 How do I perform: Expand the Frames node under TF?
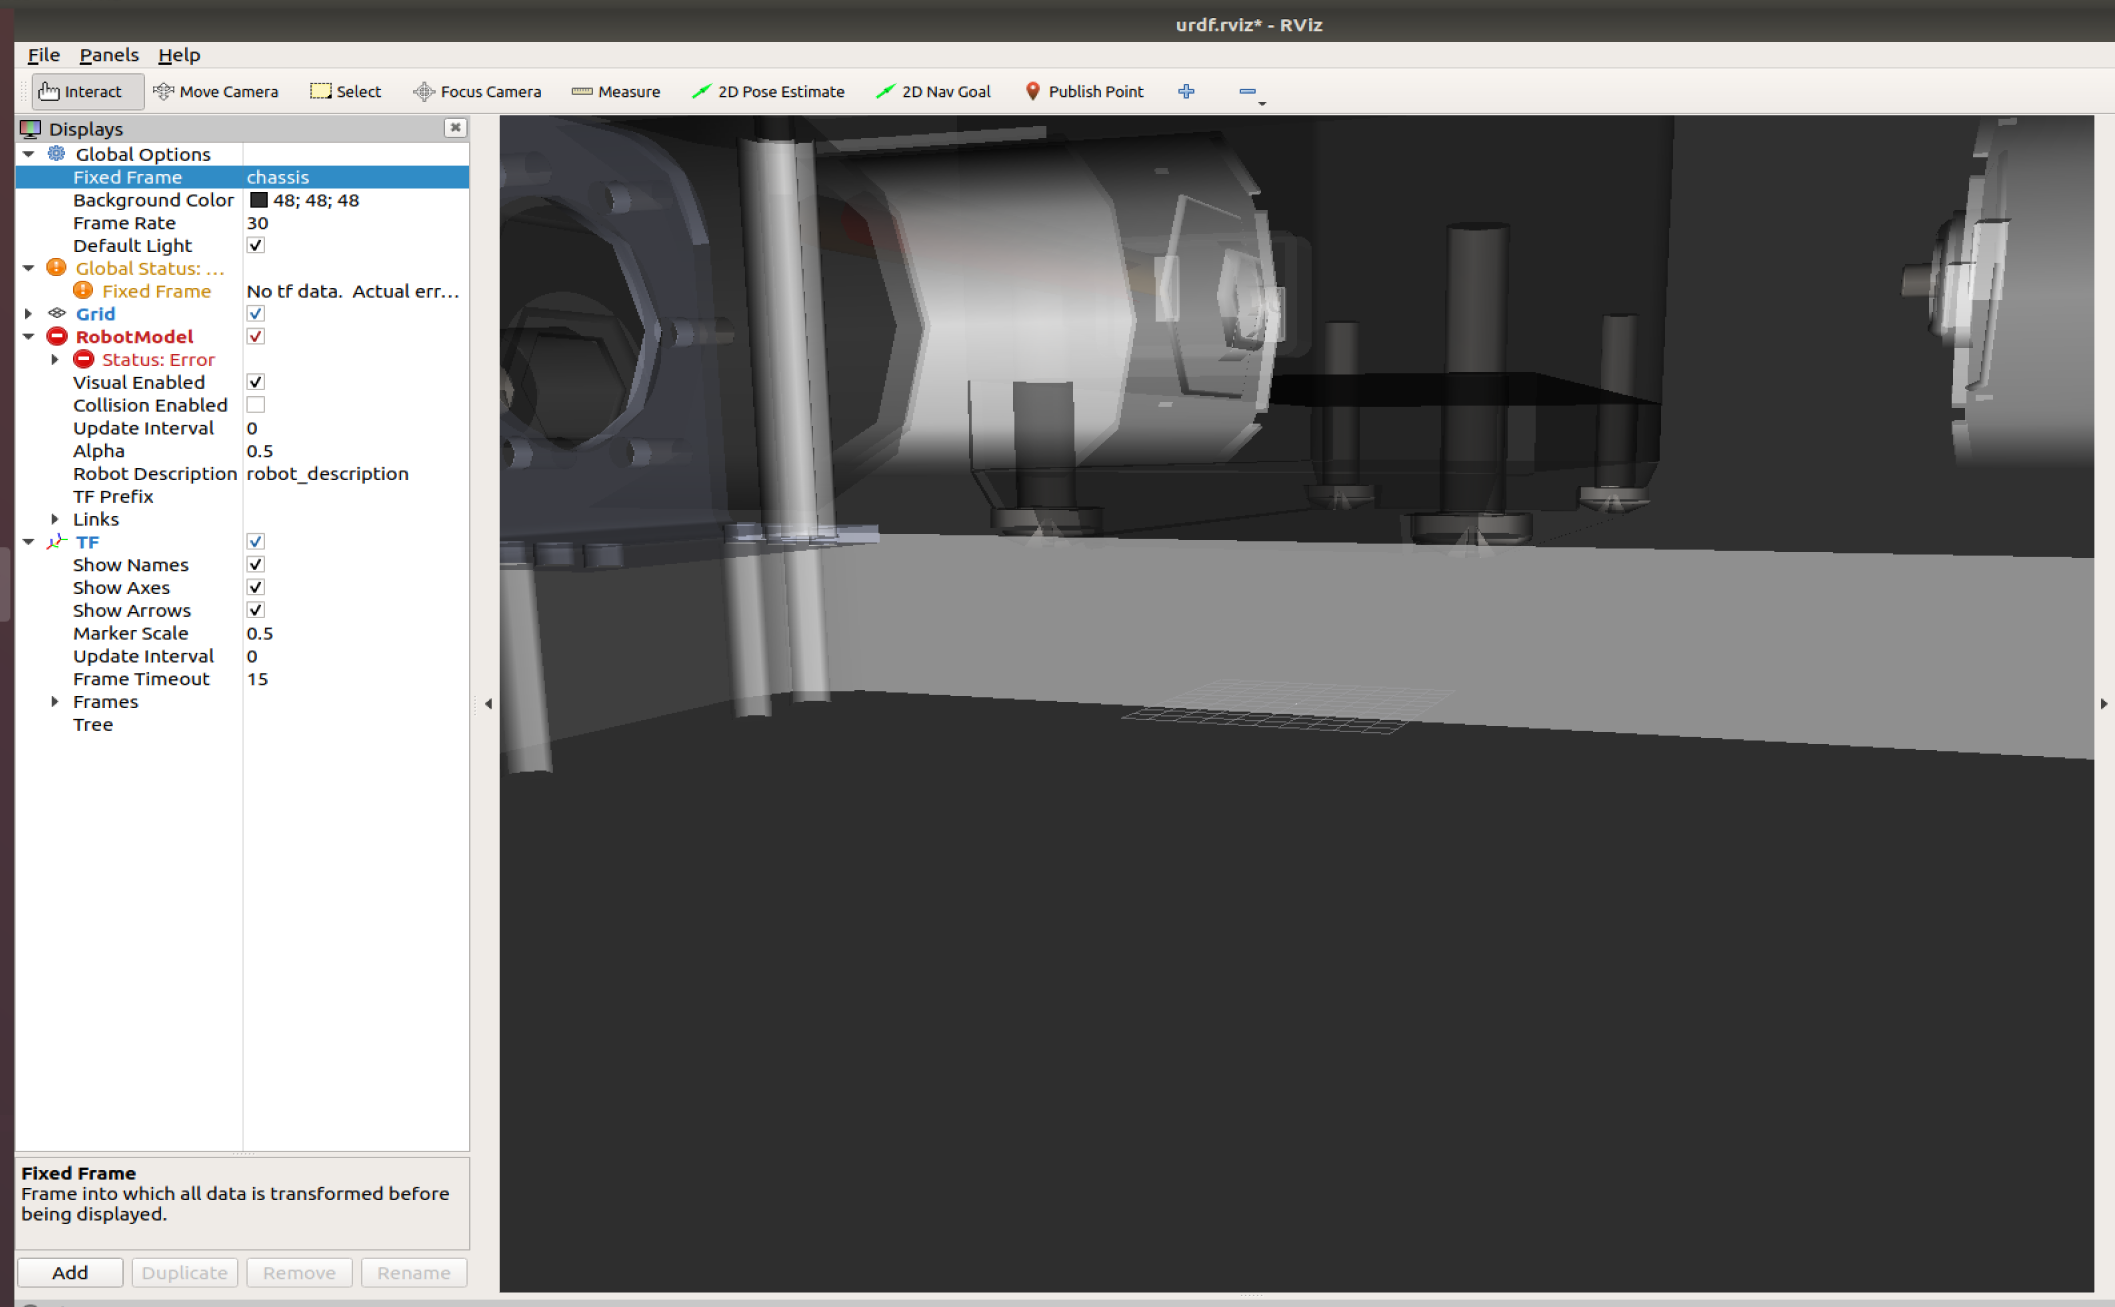tap(55, 701)
